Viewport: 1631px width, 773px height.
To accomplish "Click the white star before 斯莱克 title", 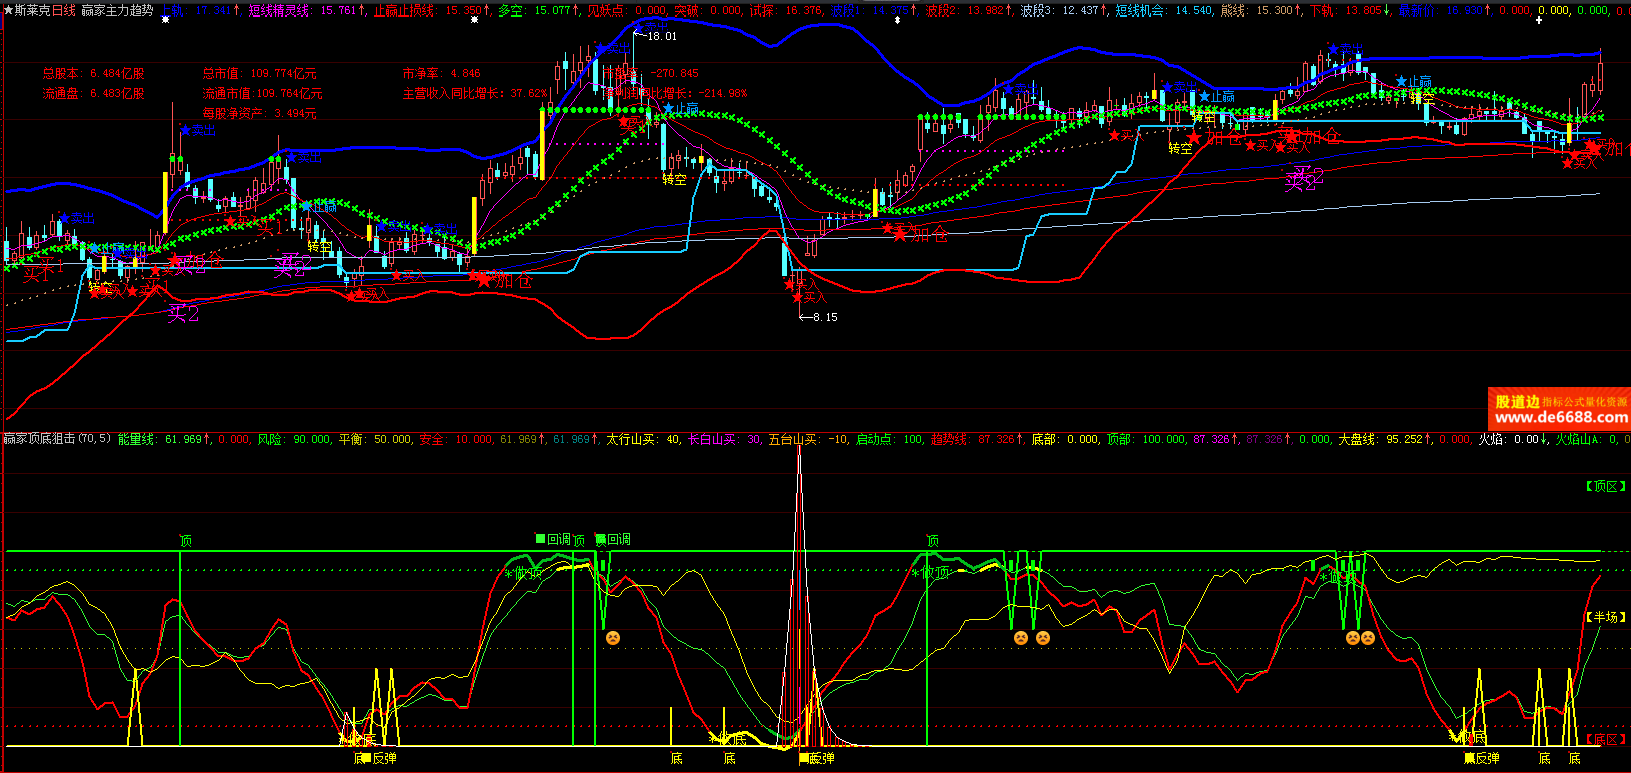I will point(8,10).
